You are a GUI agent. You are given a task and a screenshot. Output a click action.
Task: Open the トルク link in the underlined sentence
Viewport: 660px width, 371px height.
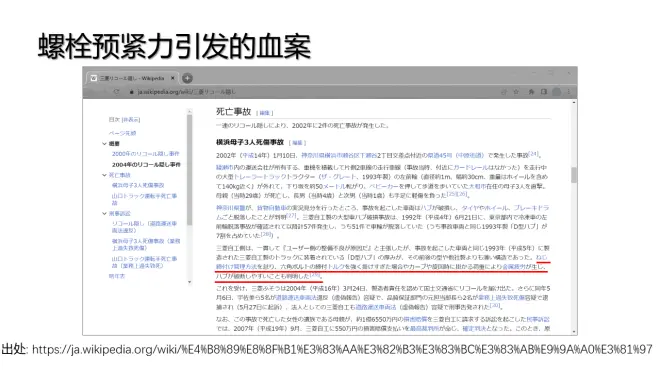(336, 267)
